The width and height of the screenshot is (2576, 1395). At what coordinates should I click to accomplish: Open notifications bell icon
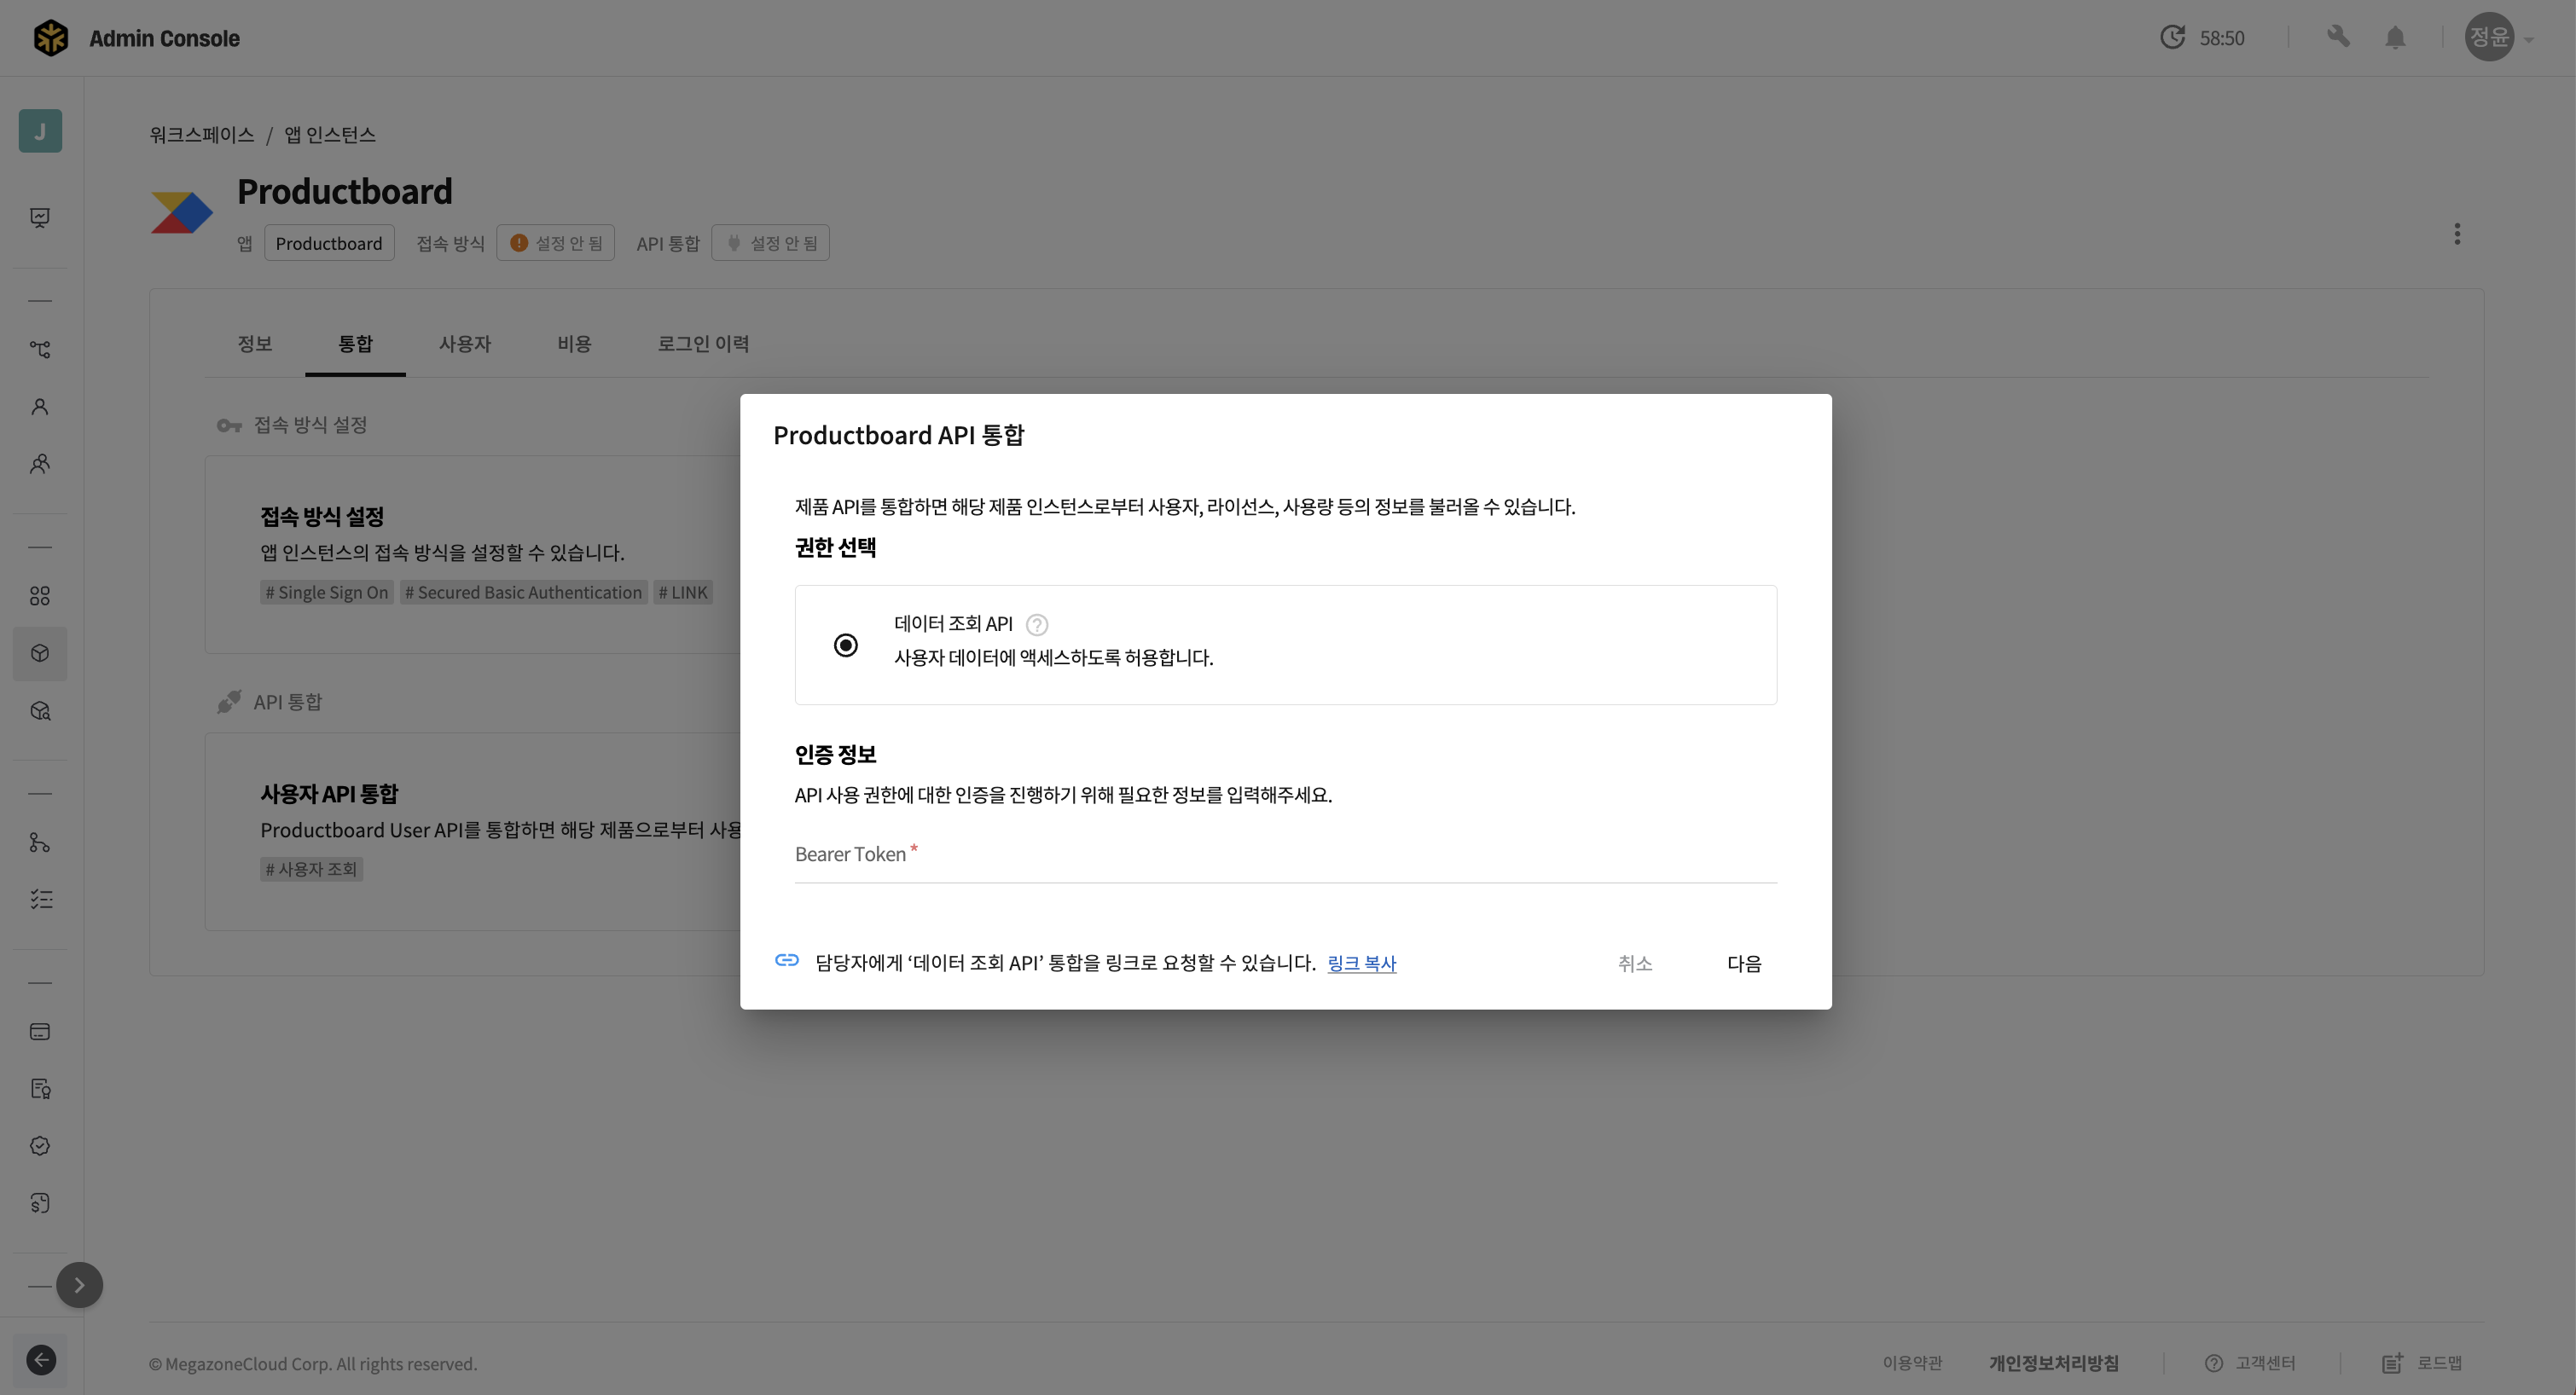2395,38
